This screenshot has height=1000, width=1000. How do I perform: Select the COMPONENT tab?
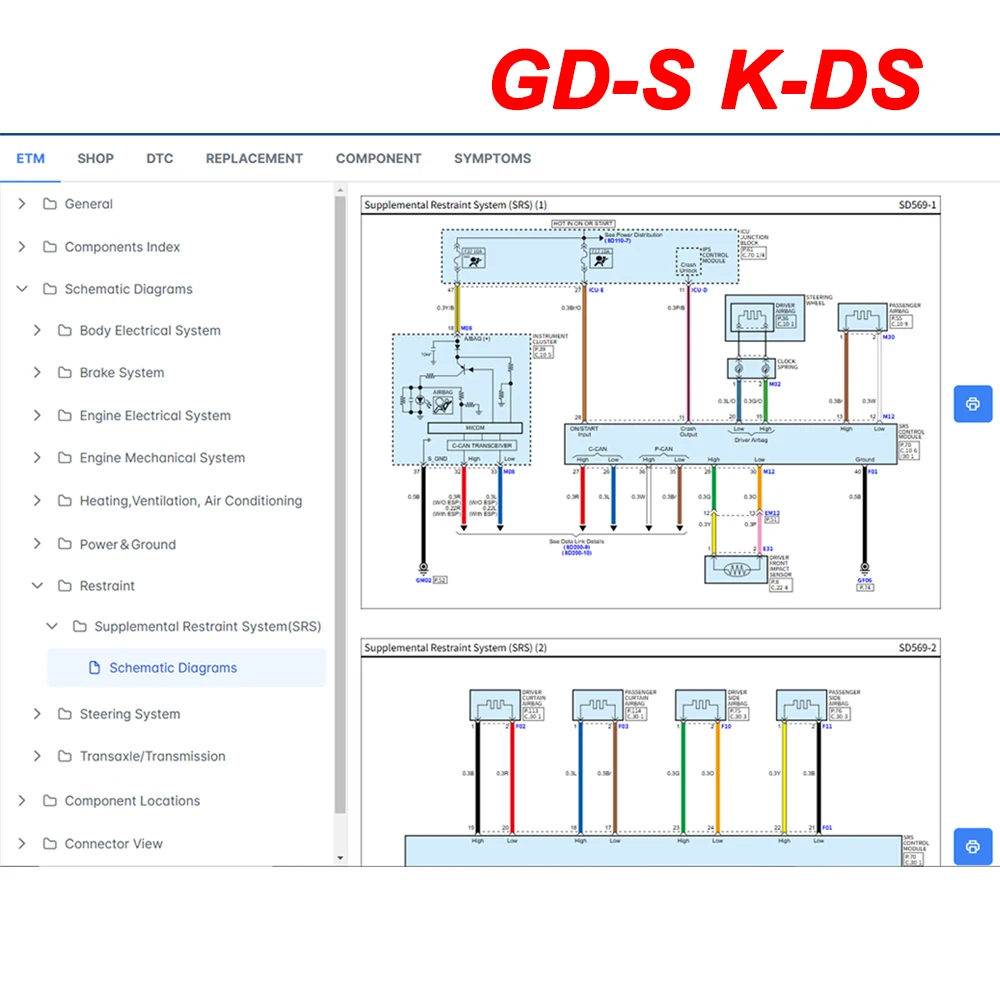click(x=378, y=158)
